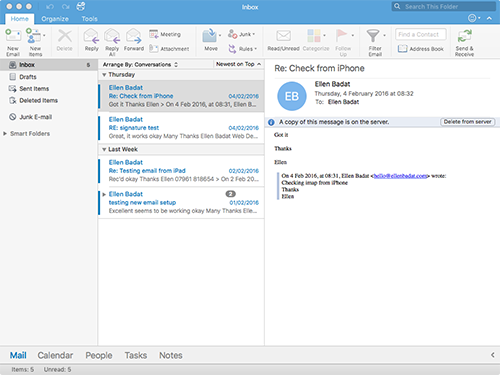The width and height of the screenshot is (500, 375).
Task: Open the Follow Up dropdown arrow
Action: pos(352,35)
